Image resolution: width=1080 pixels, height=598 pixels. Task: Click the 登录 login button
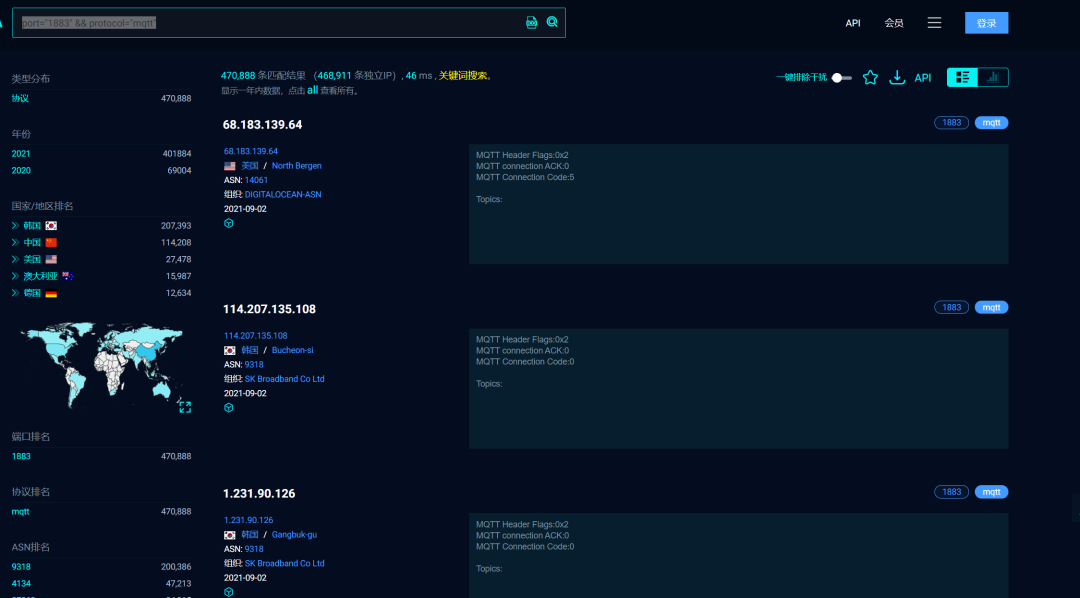point(986,23)
